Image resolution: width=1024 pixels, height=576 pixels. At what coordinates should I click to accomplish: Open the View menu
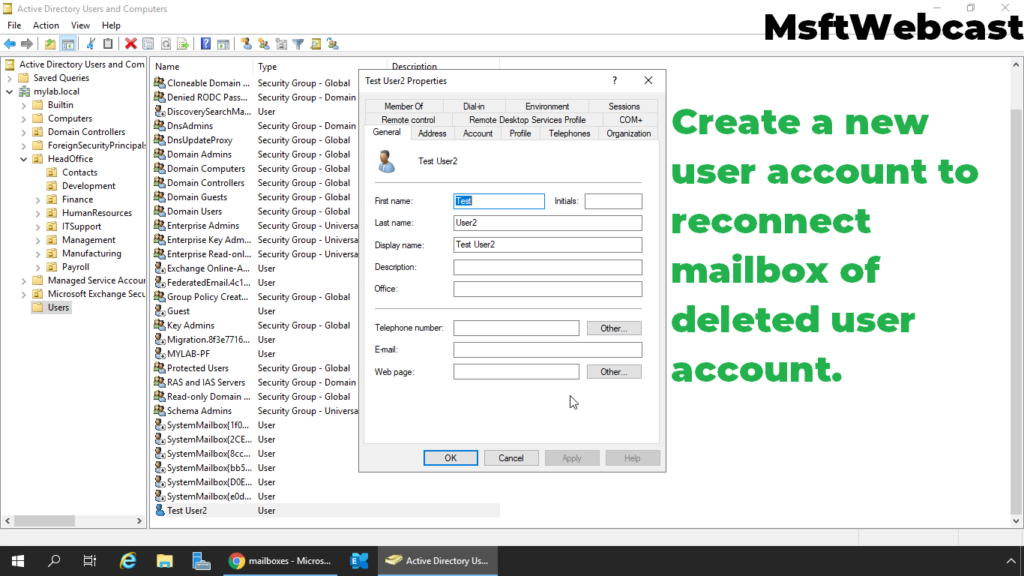pyautogui.click(x=80, y=25)
